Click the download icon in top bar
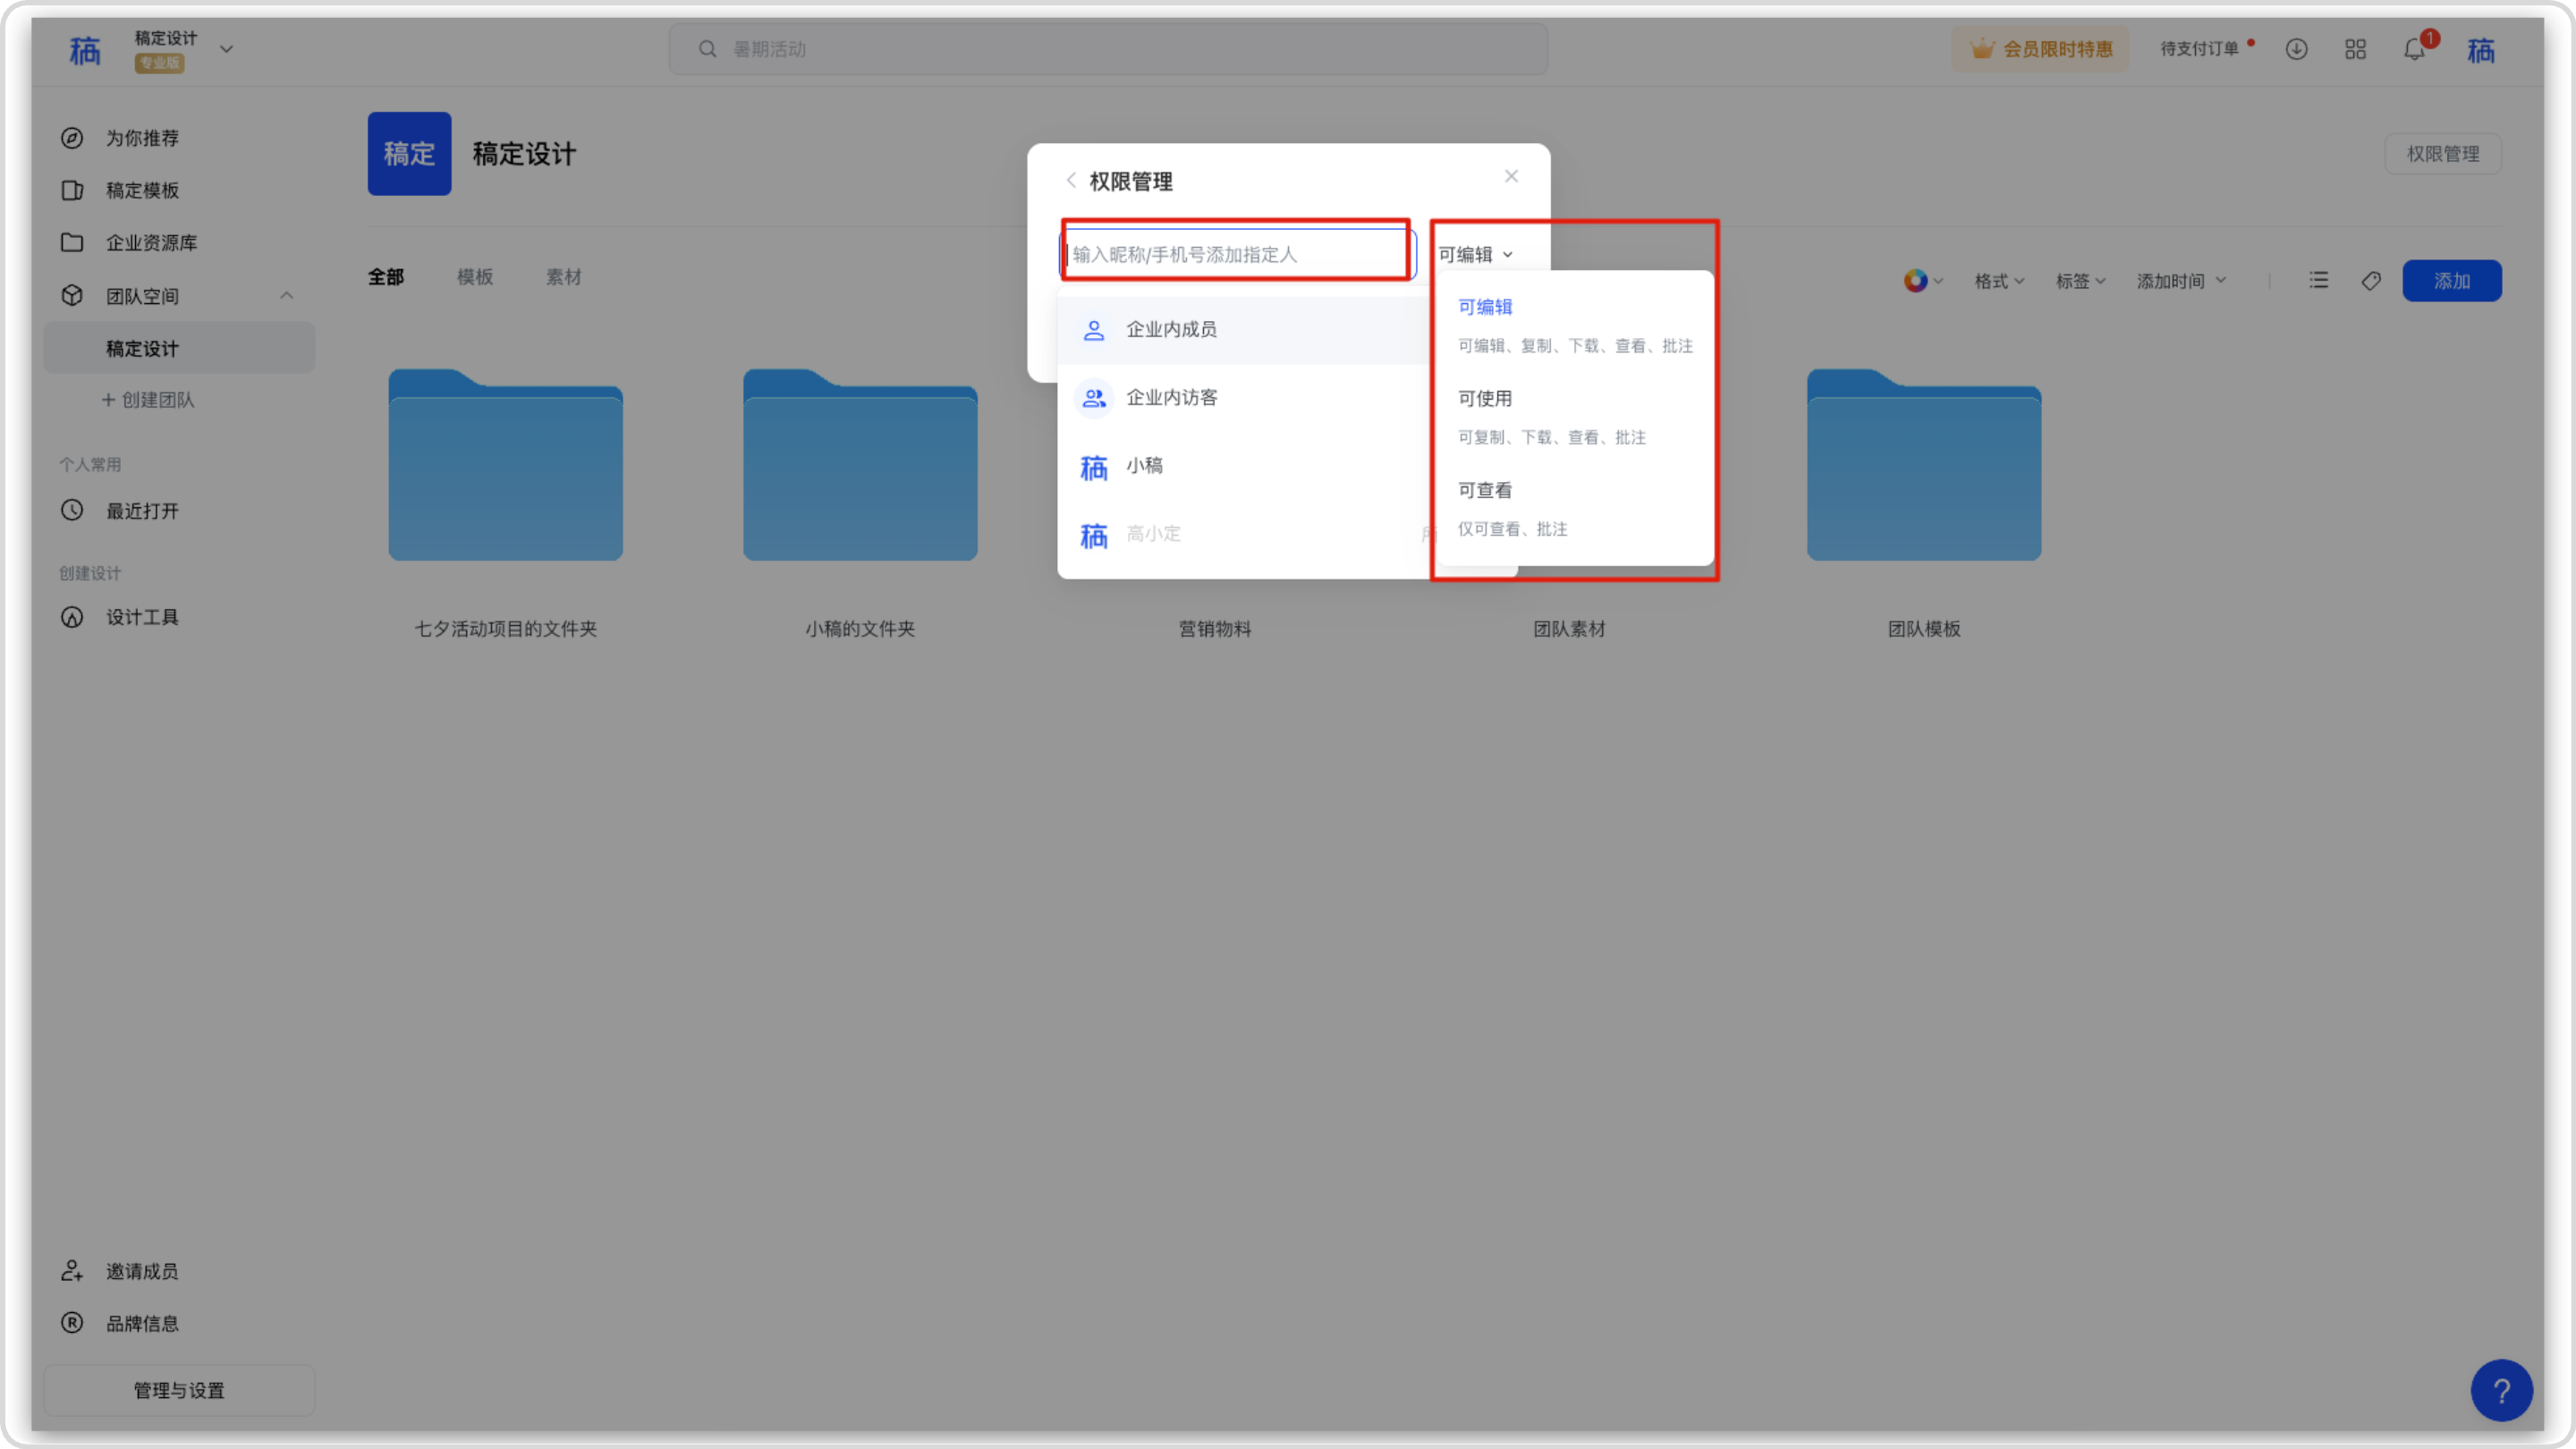 point(2296,49)
